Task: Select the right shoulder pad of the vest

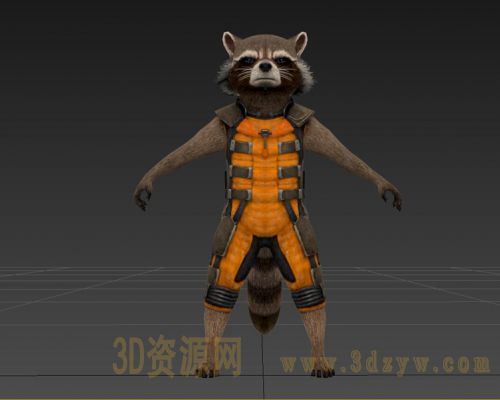Action: [x=301, y=114]
